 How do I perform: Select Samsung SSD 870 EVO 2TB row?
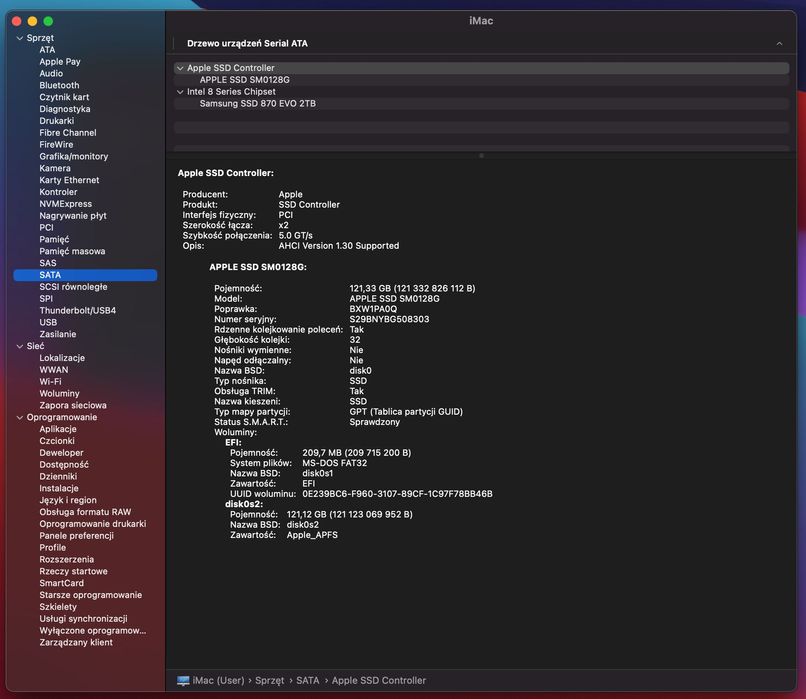coord(481,103)
